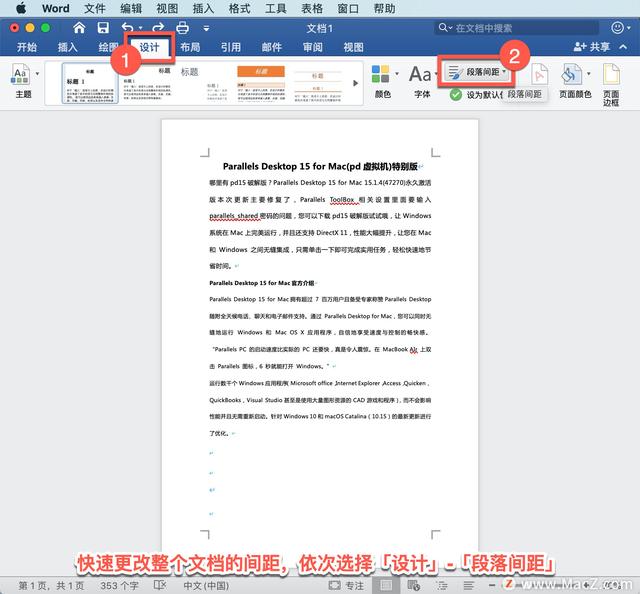
Task: Switch to outline view icon
Action: tap(442, 586)
